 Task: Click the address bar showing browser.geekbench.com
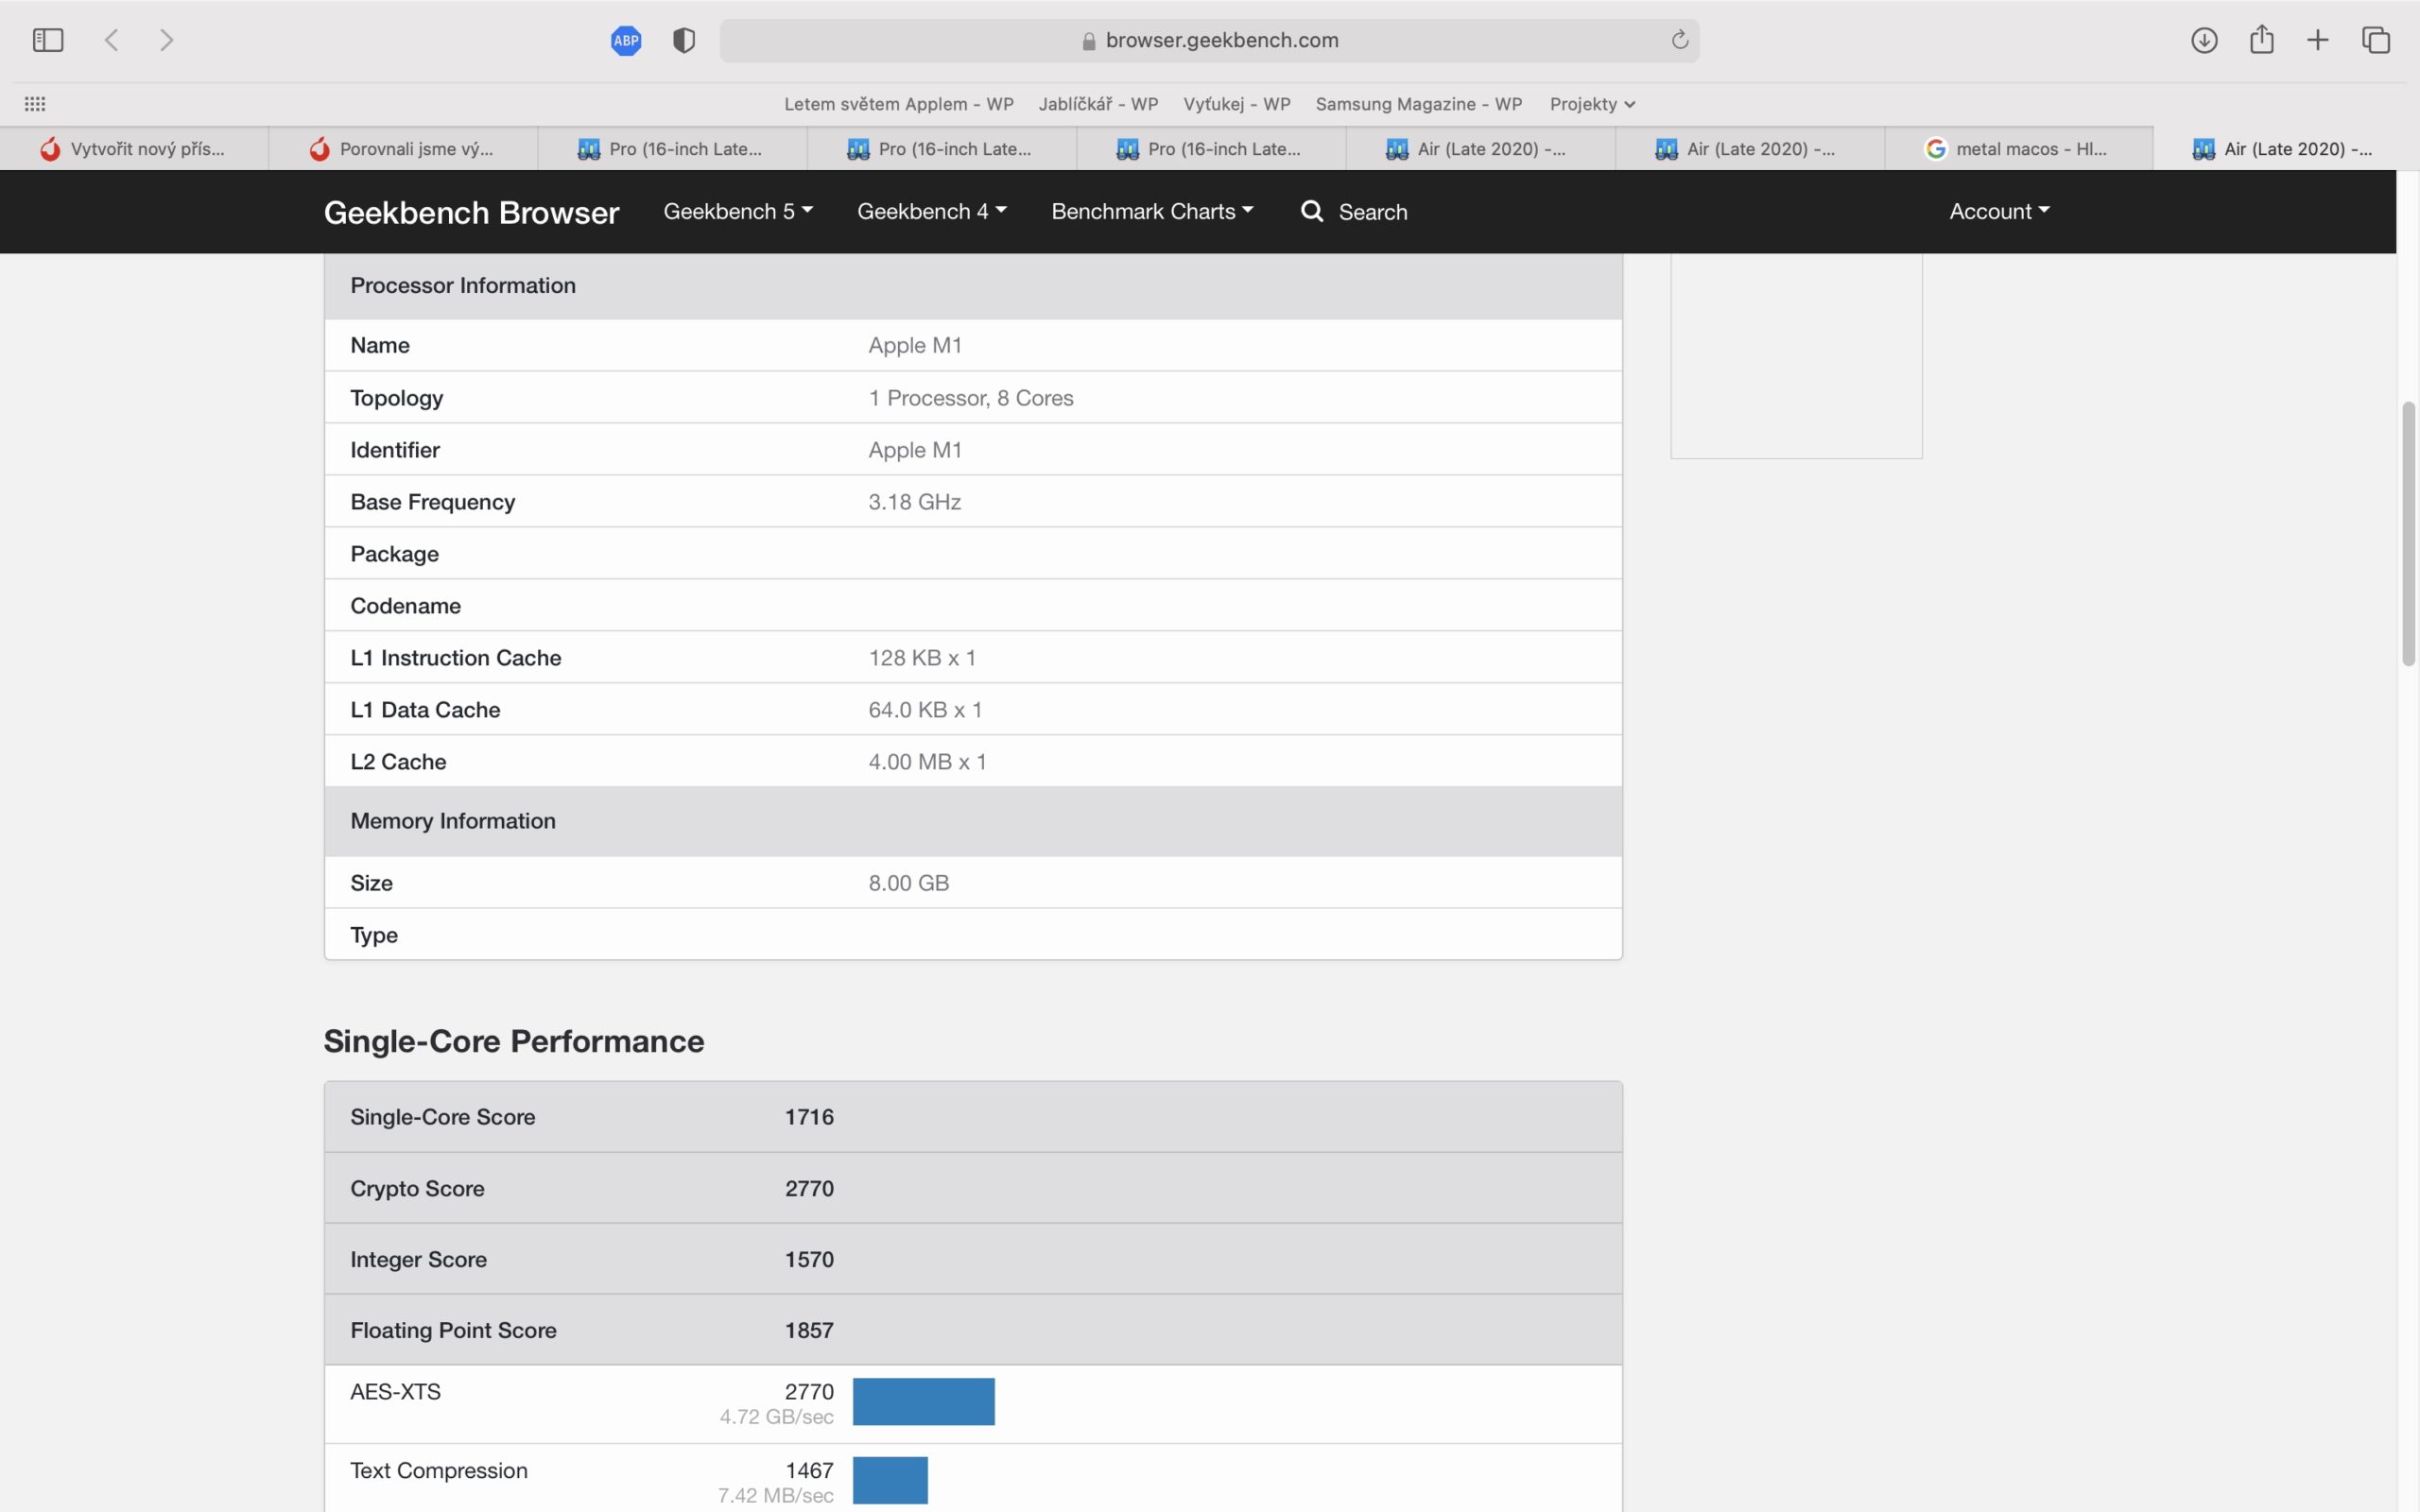click(1209, 40)
